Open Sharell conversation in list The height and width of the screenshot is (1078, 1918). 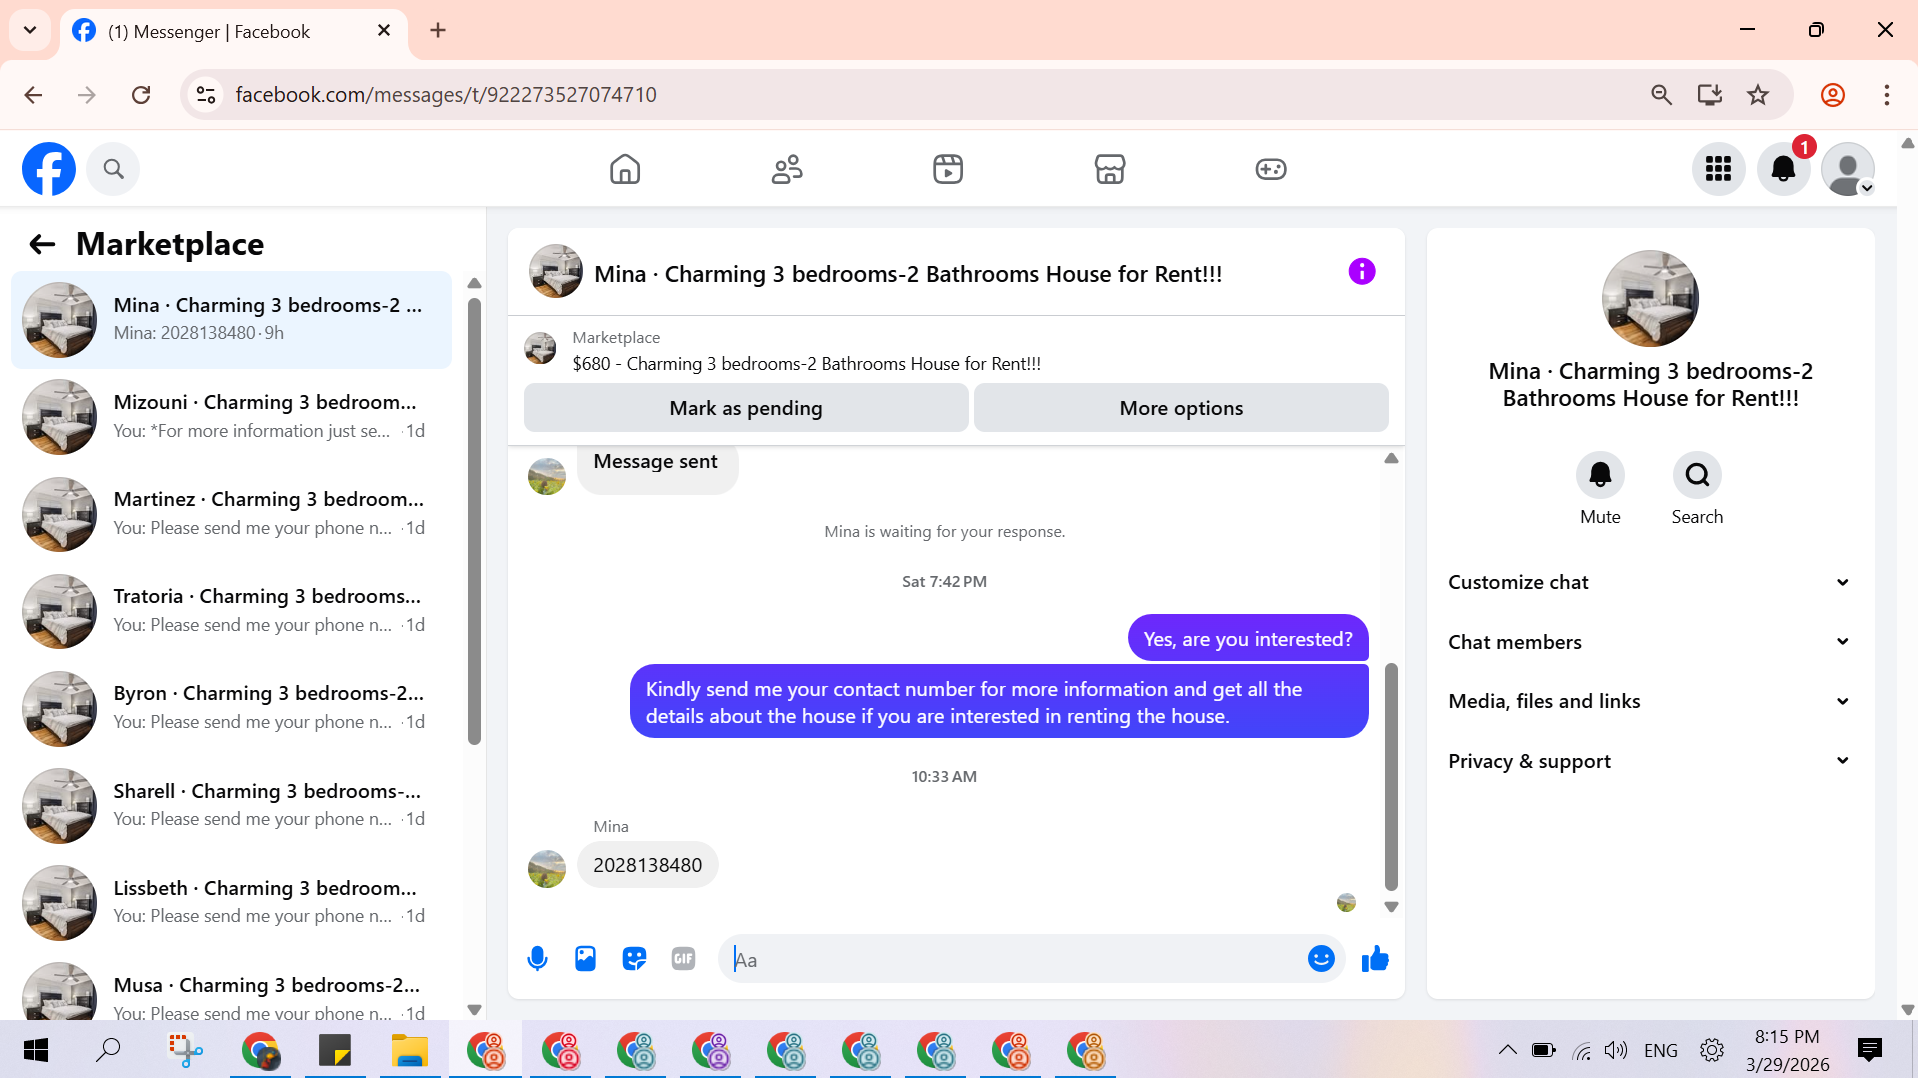(x=232, y=806)
